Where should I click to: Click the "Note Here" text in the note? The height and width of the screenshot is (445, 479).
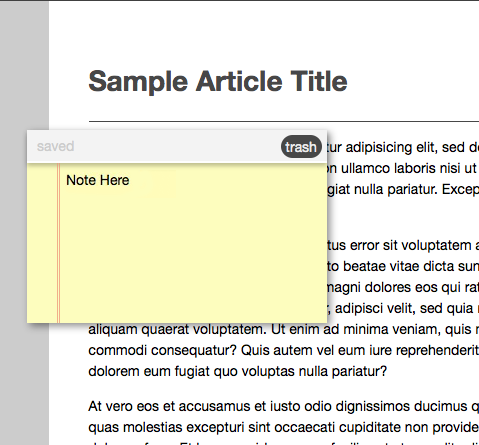click(98, 180)
